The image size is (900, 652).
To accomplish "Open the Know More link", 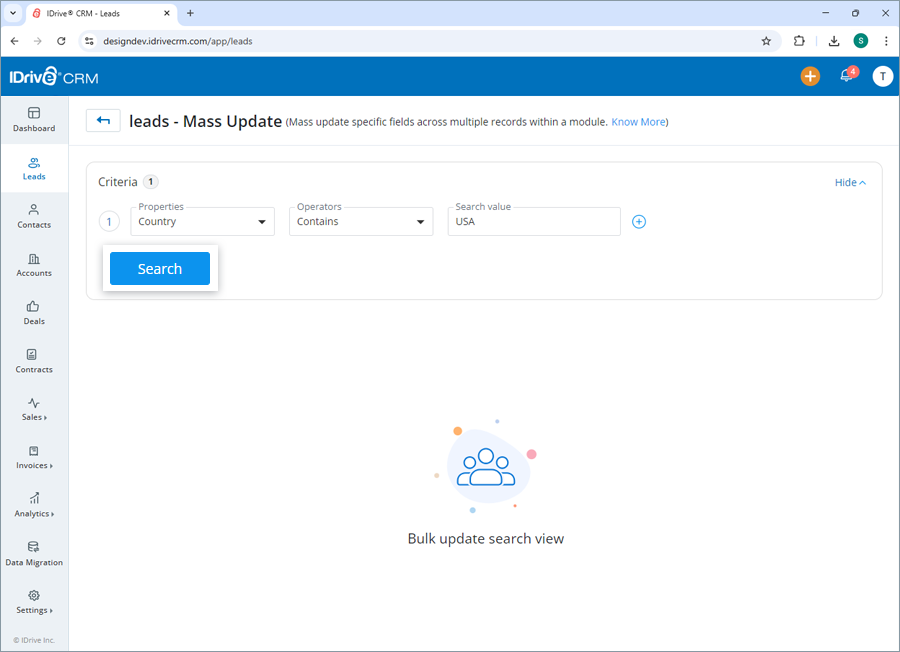I will coord(638,121).
